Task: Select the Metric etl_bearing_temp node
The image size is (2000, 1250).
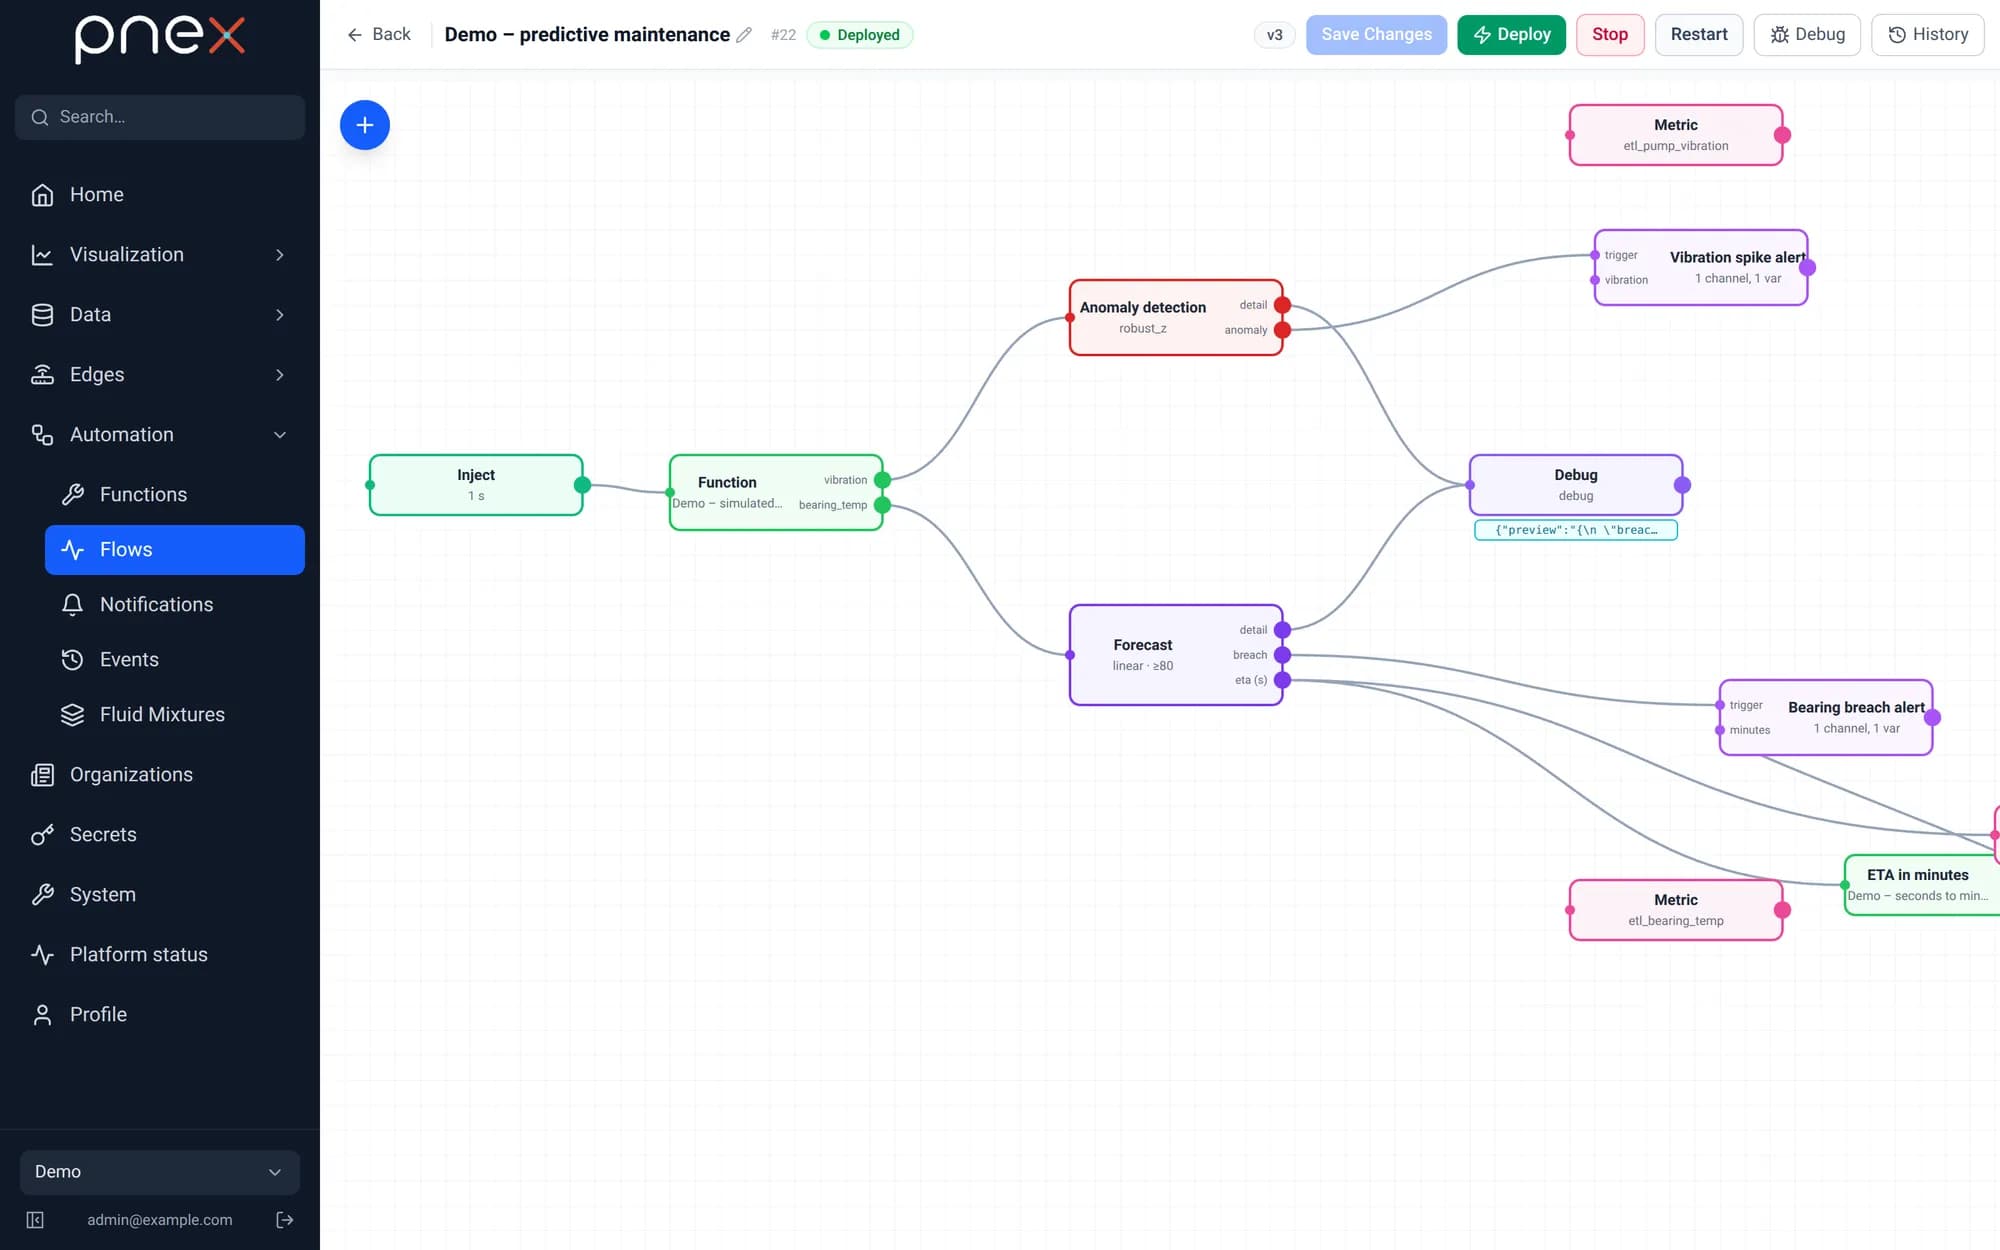Action: [1676, 910]
